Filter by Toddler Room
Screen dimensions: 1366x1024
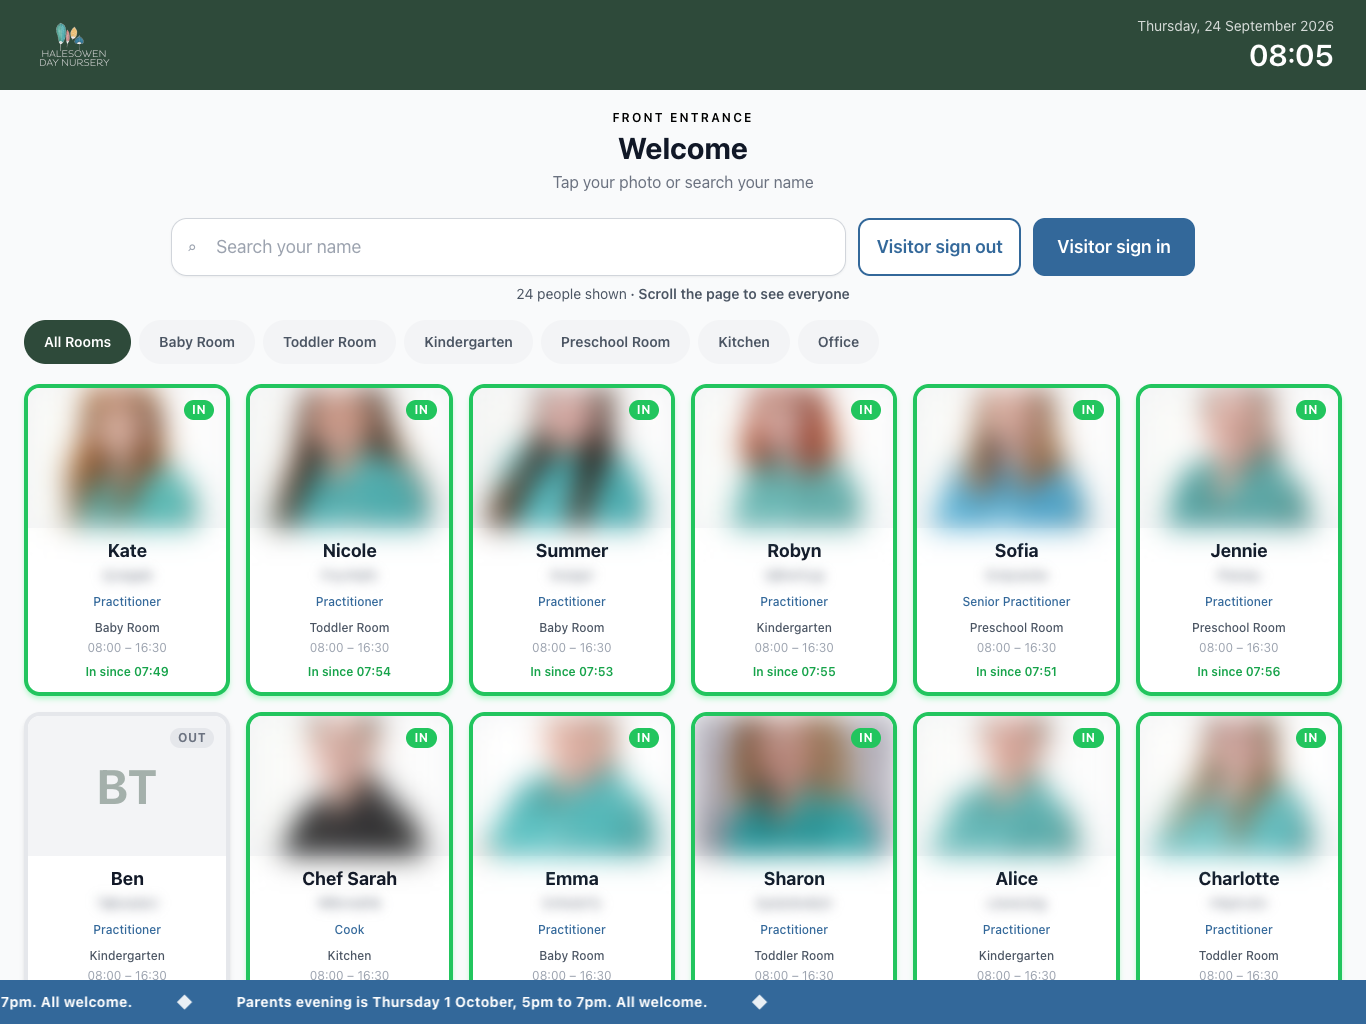tap(330, 342)
